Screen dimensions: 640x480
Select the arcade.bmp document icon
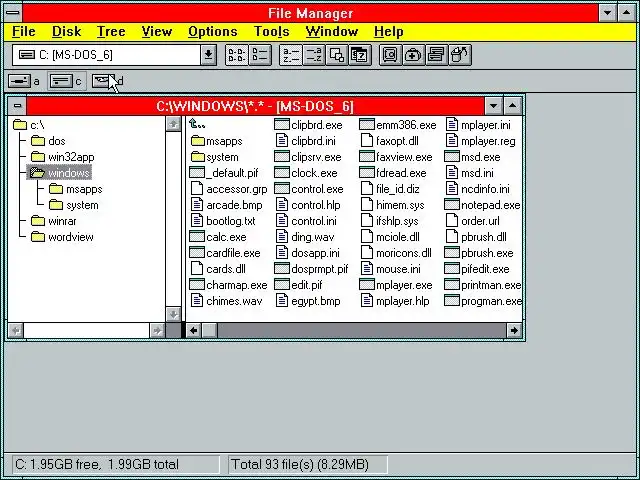tap(197, 204)
